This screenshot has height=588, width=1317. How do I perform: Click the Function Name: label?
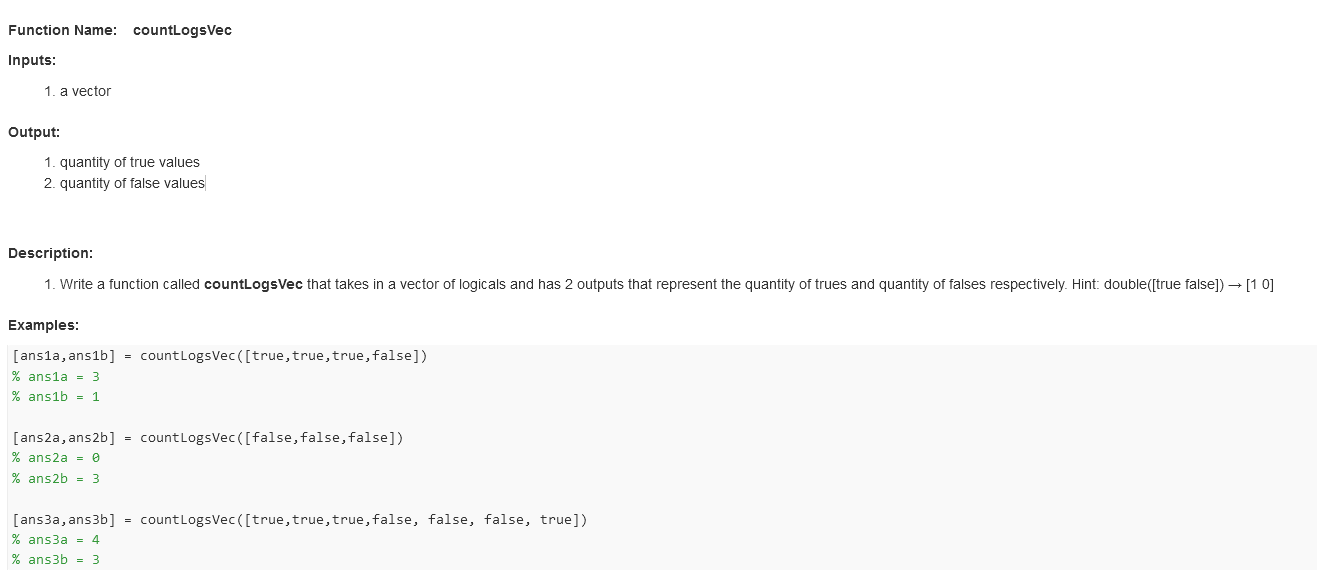click(x=63, y=30)
